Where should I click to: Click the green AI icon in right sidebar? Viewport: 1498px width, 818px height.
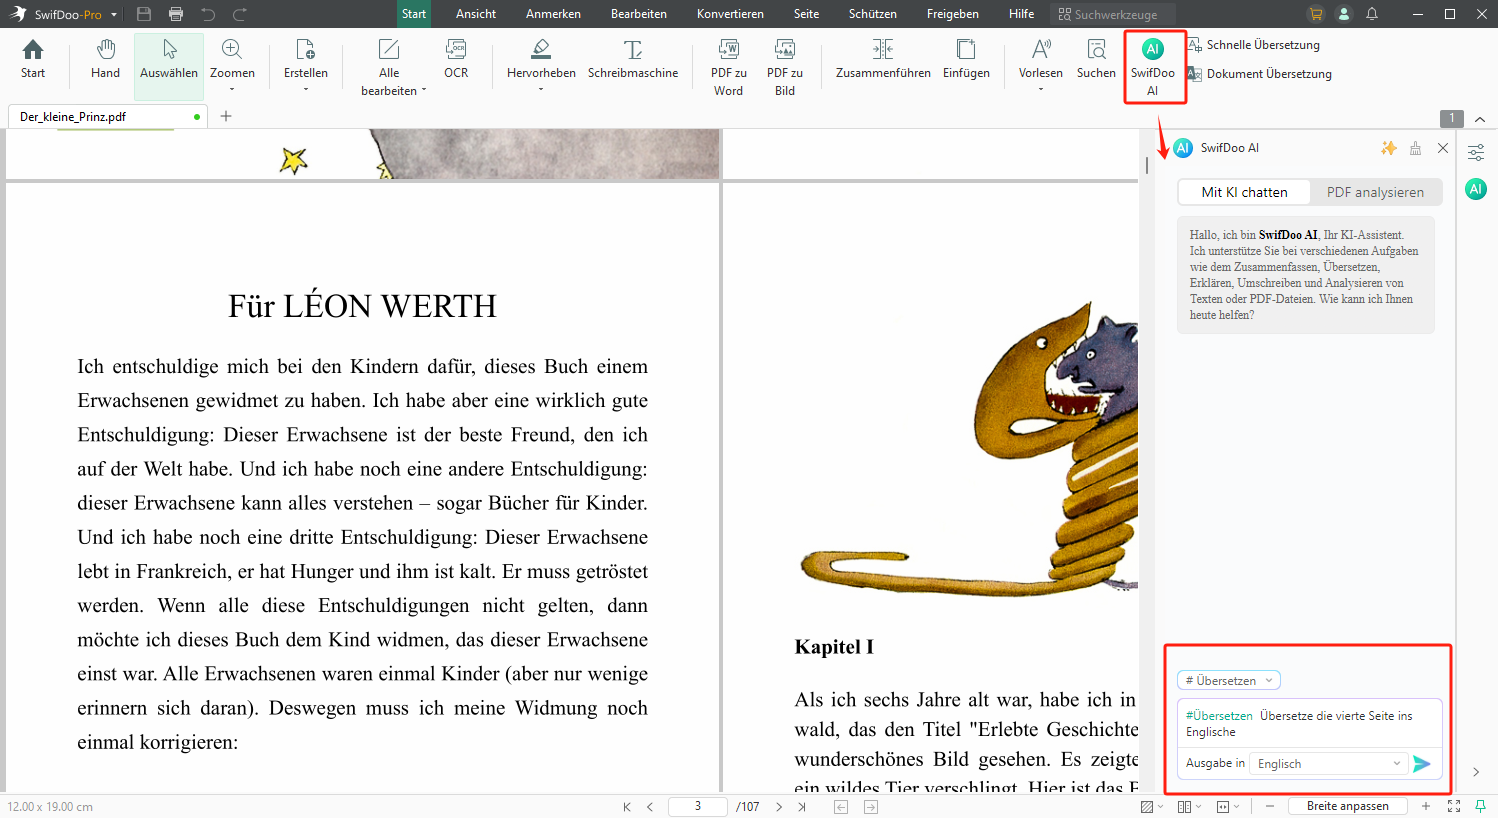click(1476, 189)
